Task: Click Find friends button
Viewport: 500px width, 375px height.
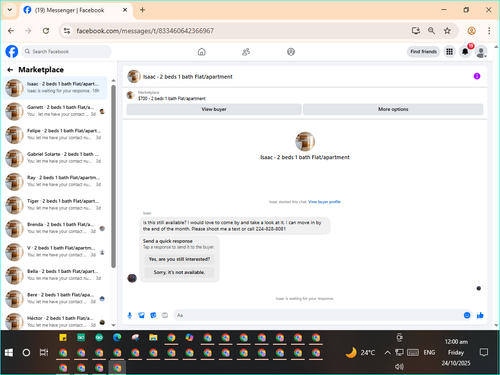Action: tap(423, 52)
